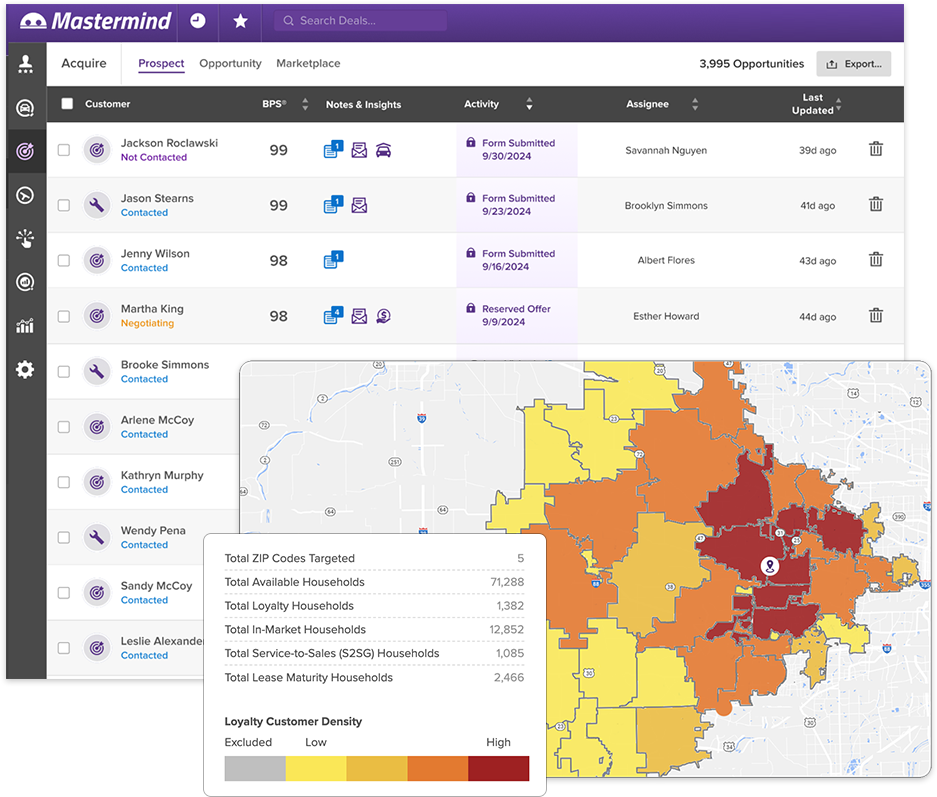Image resolution: width=937 pixels, height=797 pixels.
Task: Click the analytics bar chart icon in the sidebar
Action: click(x=26, y=326)
